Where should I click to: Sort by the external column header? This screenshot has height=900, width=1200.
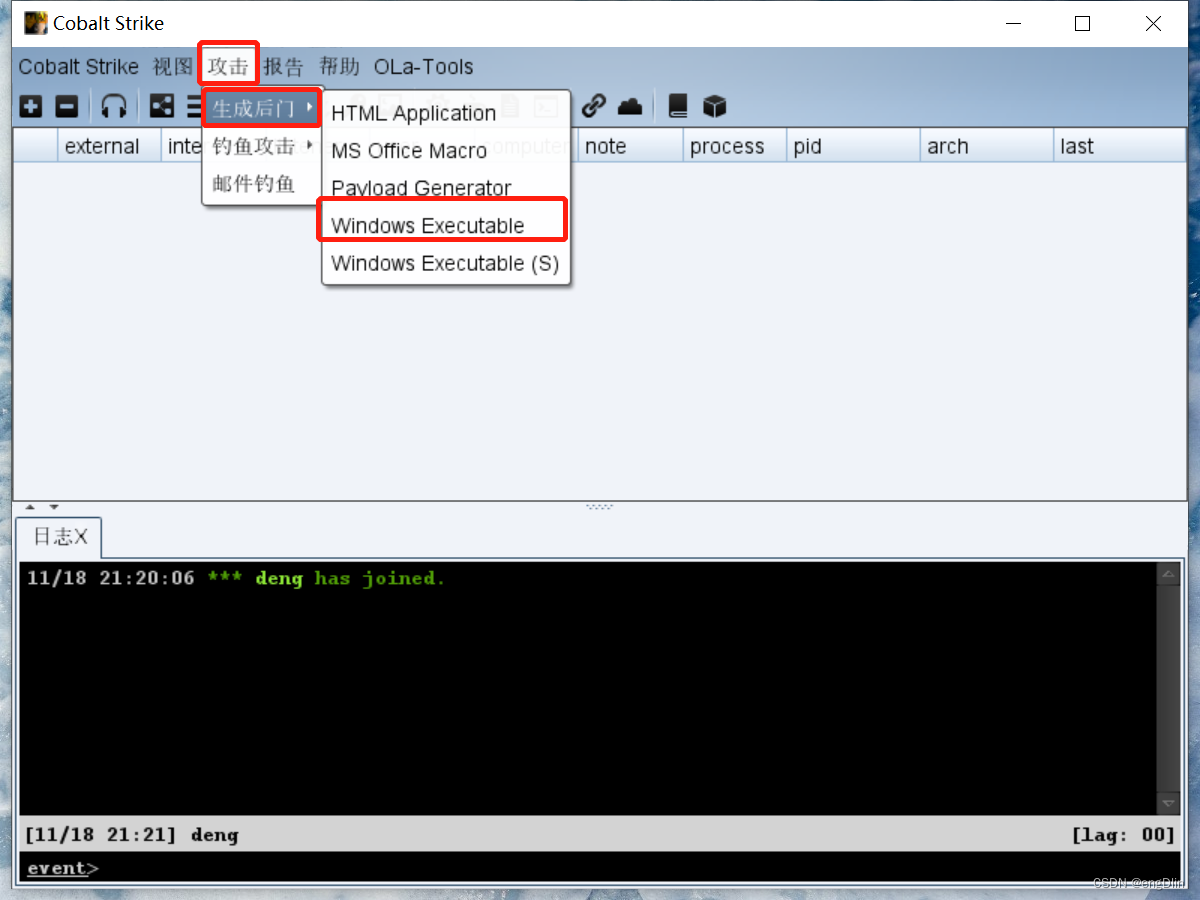click(109, 146)
